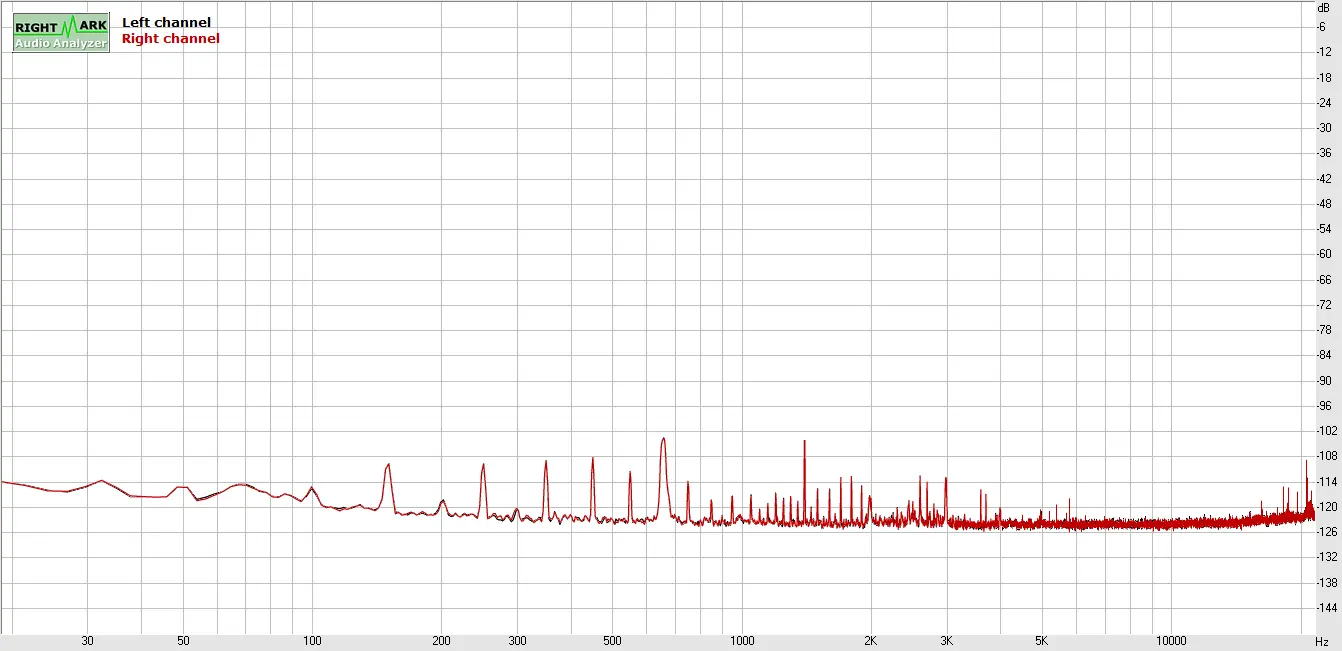1342x651 pixels.
Task: Click the 30 Hz frequency axis label
Action: pos(87,641)
